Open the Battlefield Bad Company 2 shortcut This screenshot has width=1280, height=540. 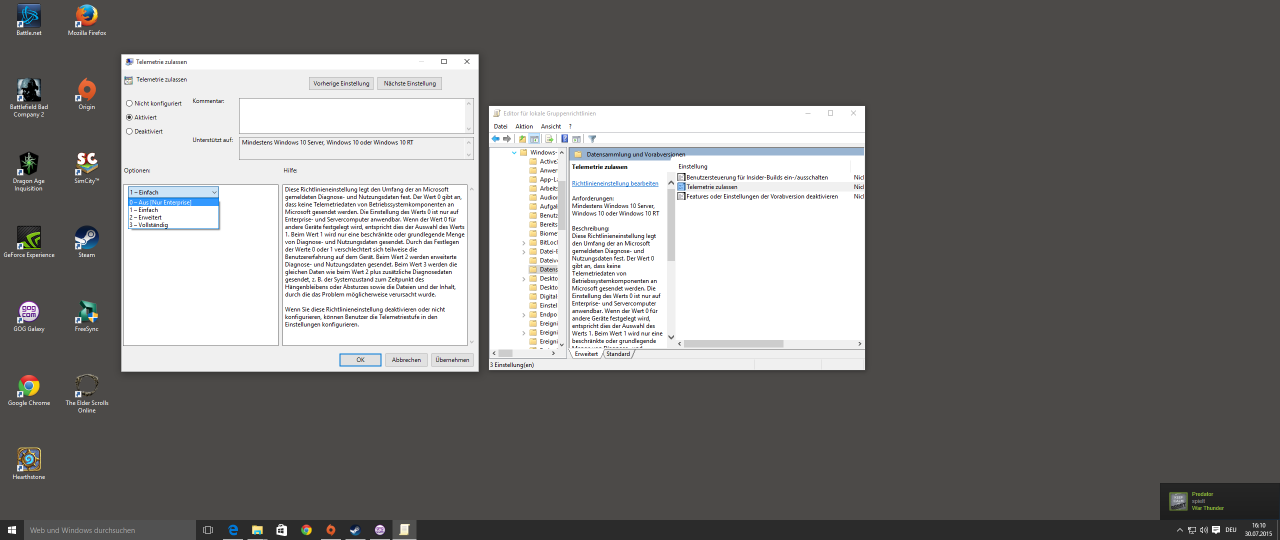coord(29,97)
